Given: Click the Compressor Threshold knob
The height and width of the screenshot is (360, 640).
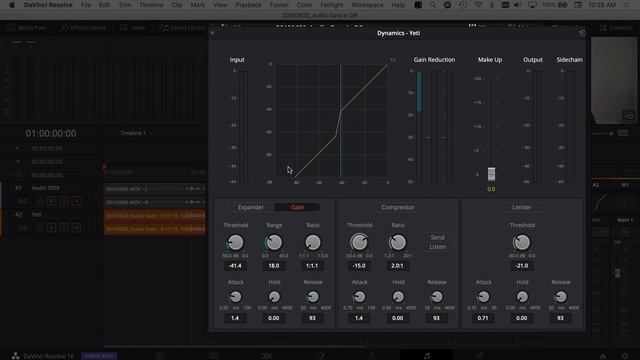Looking at the screenshot, I should coord(359,242).
